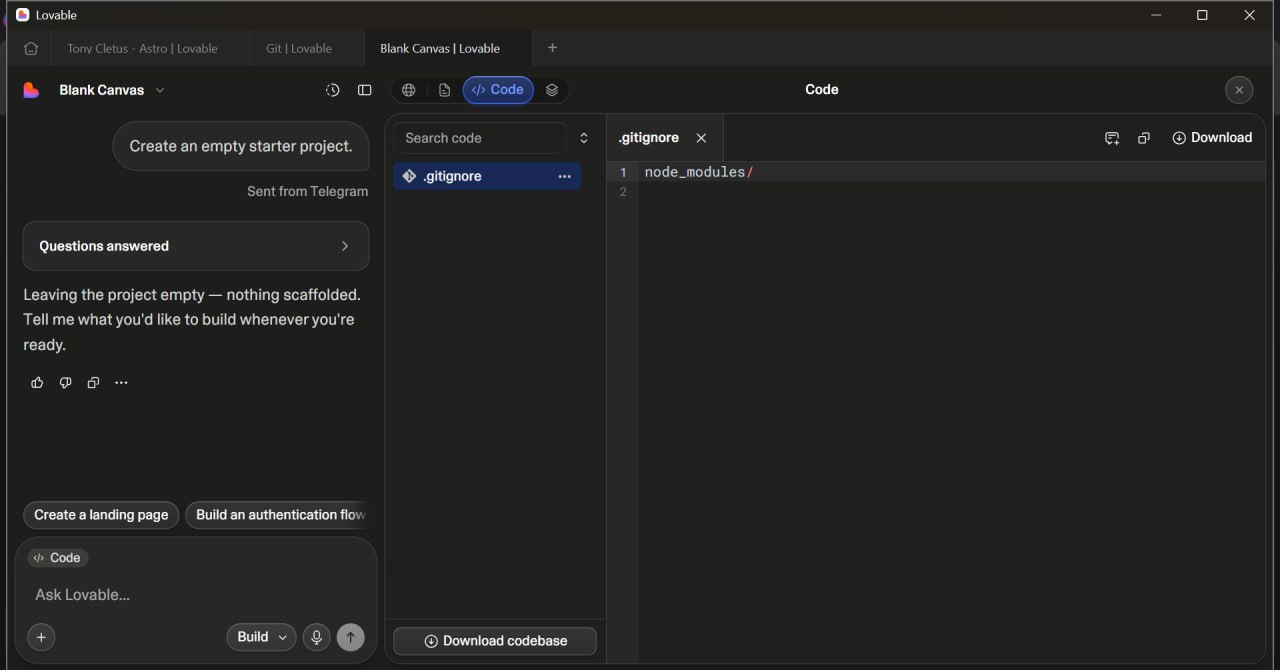Select the Code view button

click(x=498, y=90)
